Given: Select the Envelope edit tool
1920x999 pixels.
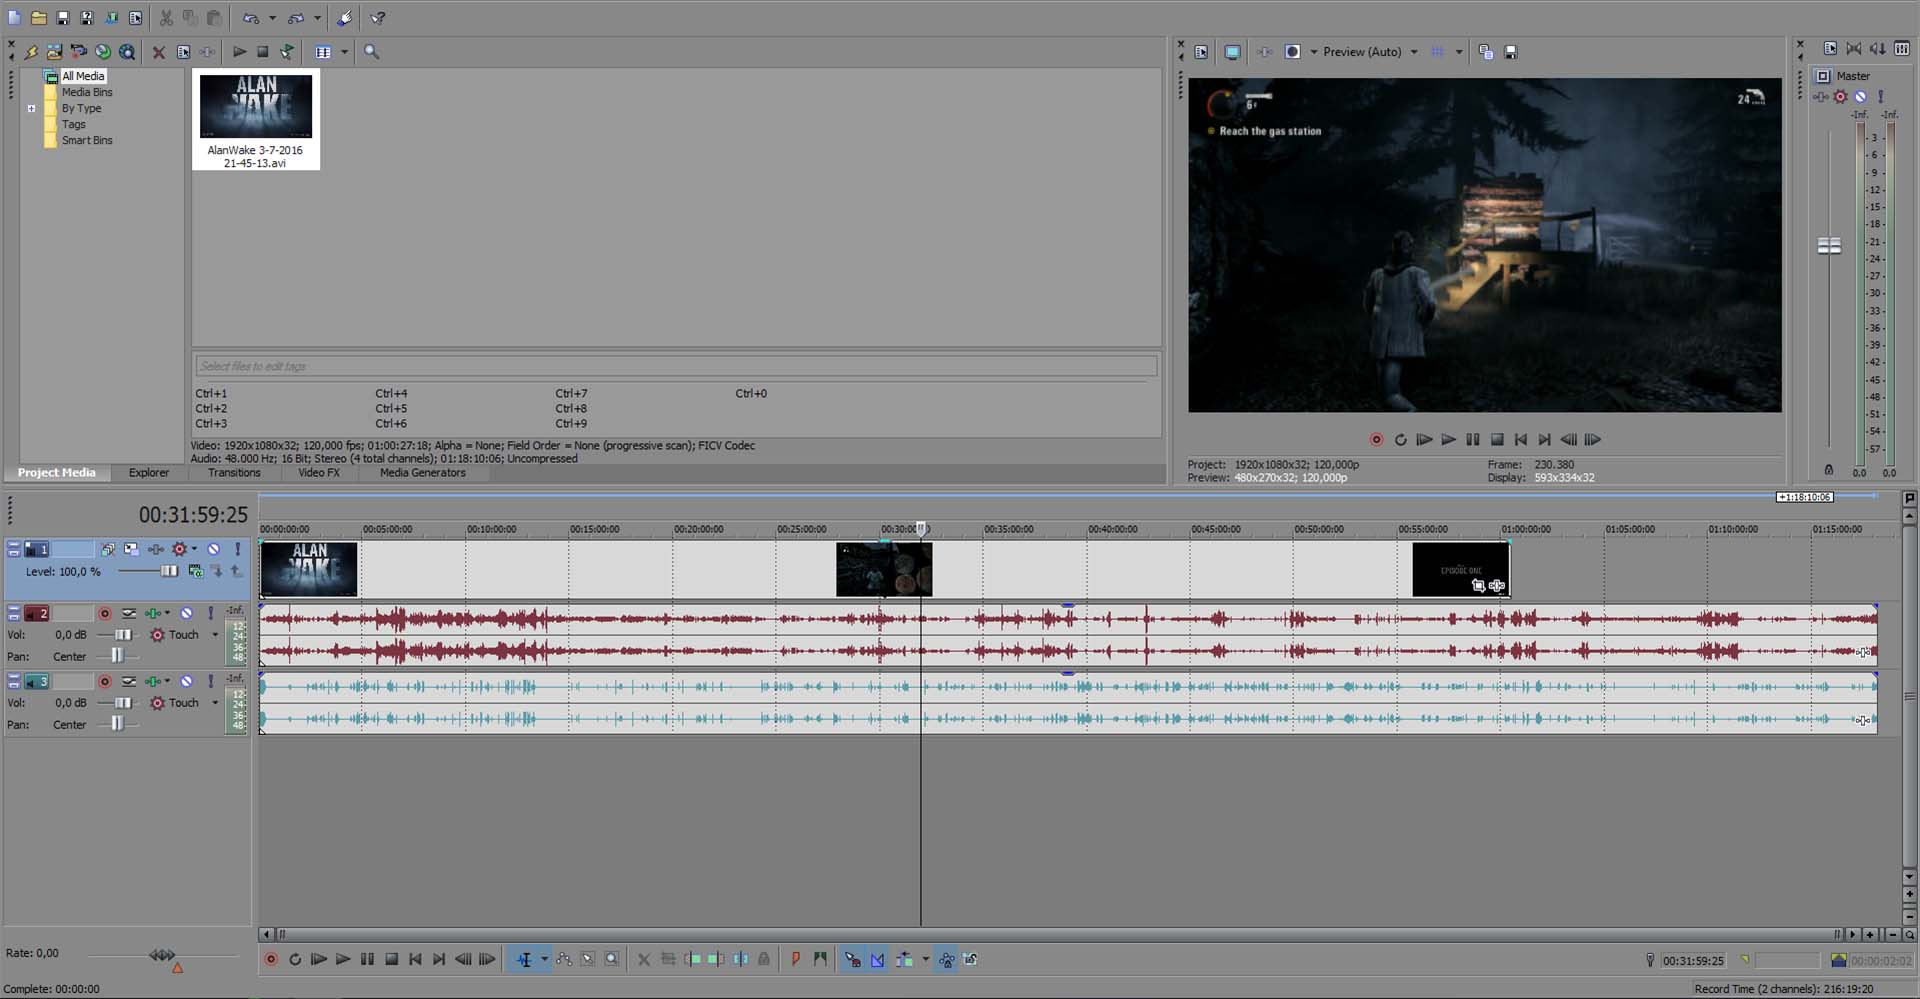Looking at the screenshot, I should [x=564, y=960].
